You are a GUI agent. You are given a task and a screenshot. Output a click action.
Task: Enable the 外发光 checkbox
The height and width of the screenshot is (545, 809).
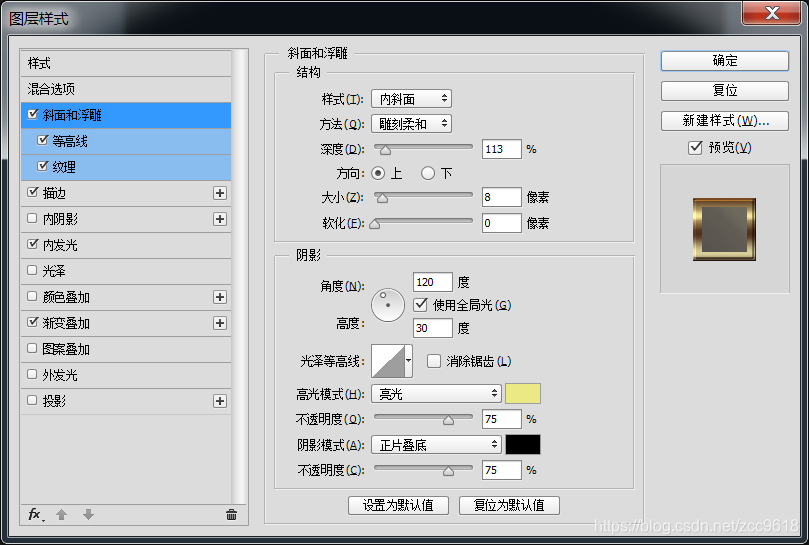32,374
